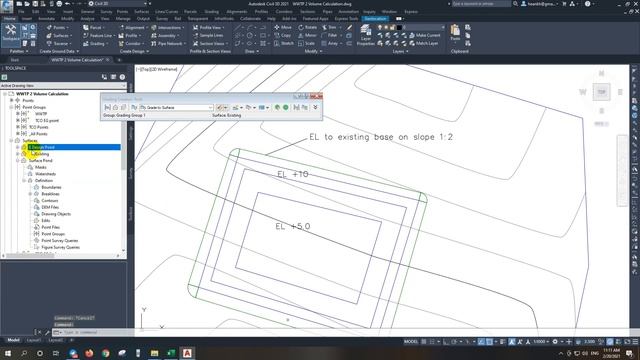Expand the Grading Creation Tools chevron
Image resolution: width=640 pixels, height=360 pixels.
[x=315, y=107]
